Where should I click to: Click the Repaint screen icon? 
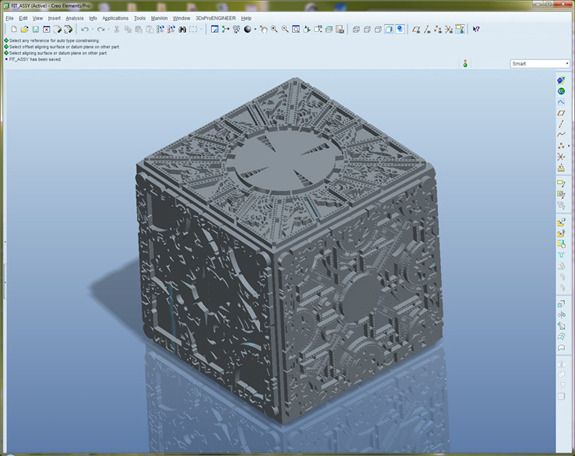click(215, 29)
